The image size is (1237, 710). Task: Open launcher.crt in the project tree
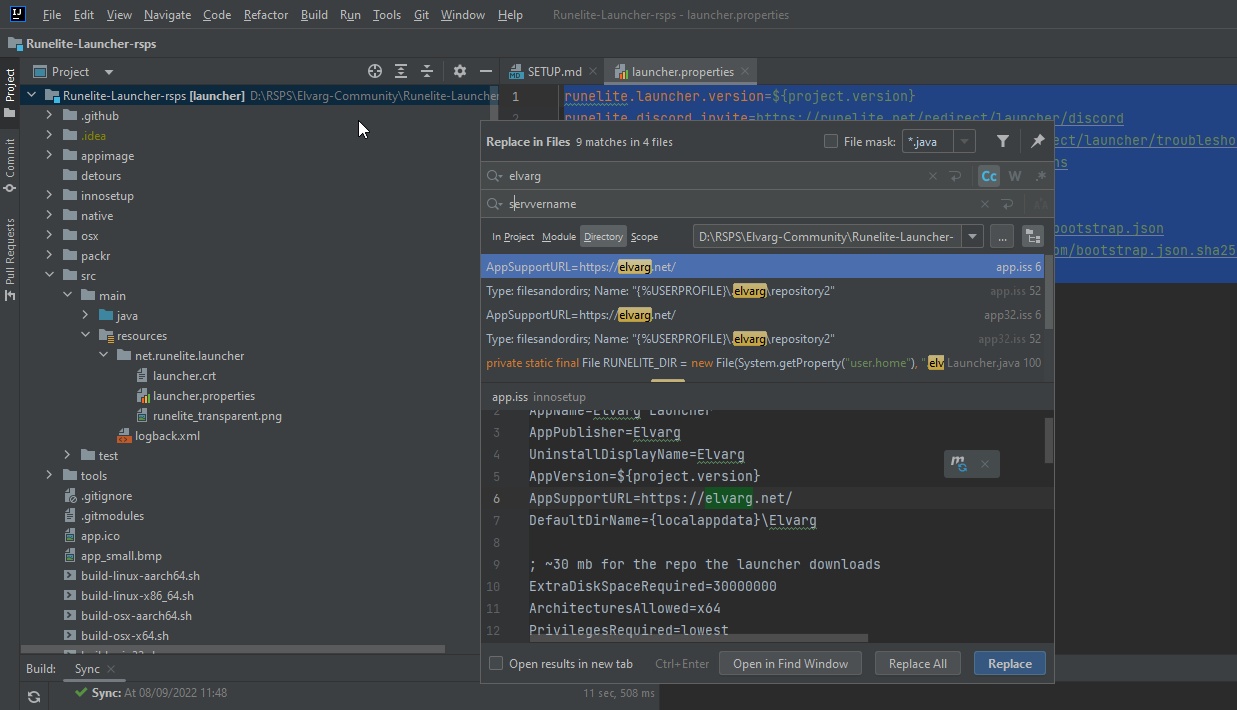click(184, 376)
